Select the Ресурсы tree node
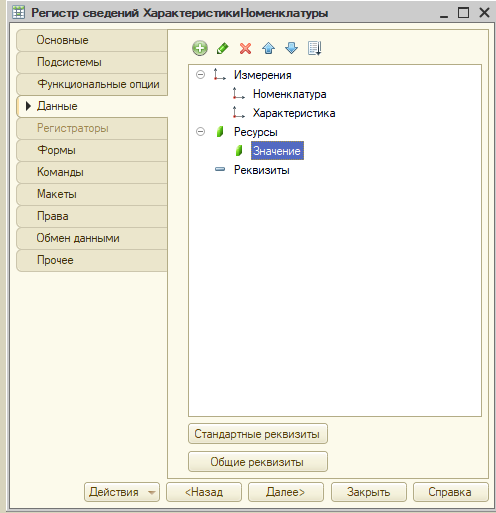Image resolution: width=496 pixels, height=513 pixels. pyautogui.click(x=256, y=132)
